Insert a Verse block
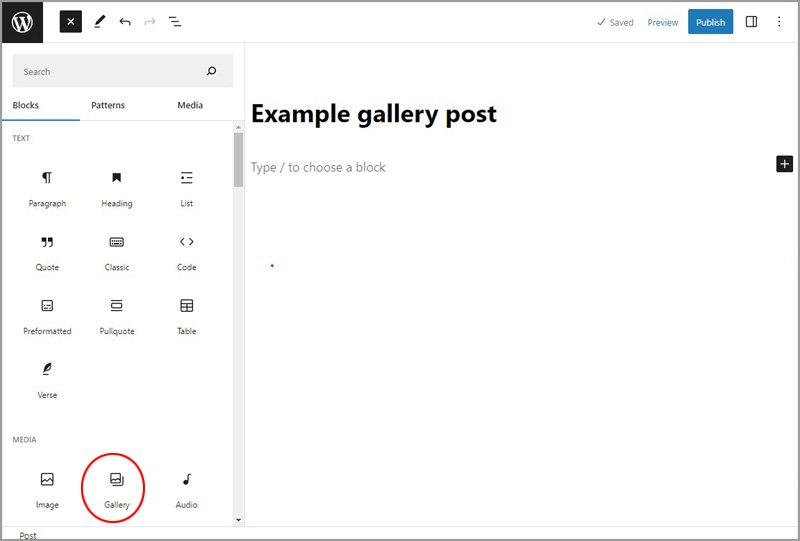800x541 pixels. click(47, 381)
